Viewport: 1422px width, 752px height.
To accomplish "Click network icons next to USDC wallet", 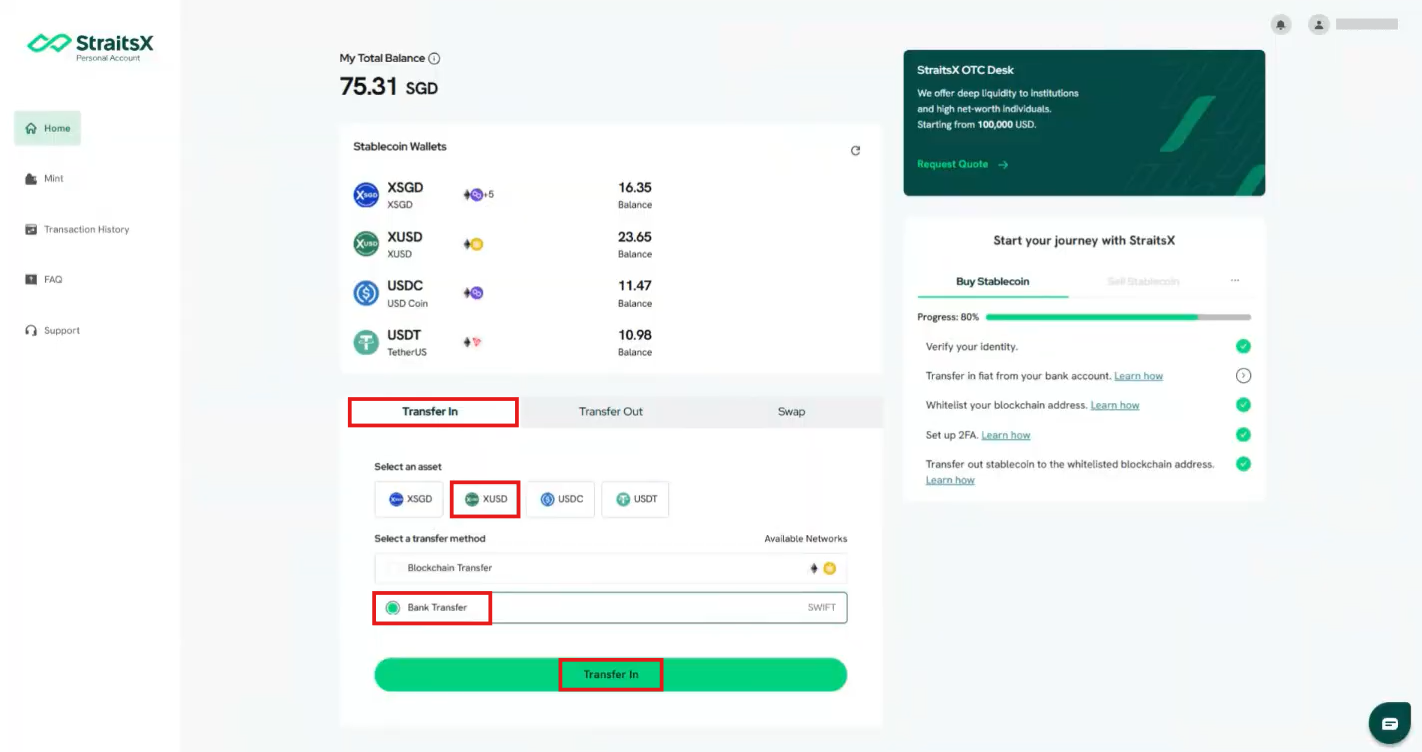I will (x=473, y=293).
